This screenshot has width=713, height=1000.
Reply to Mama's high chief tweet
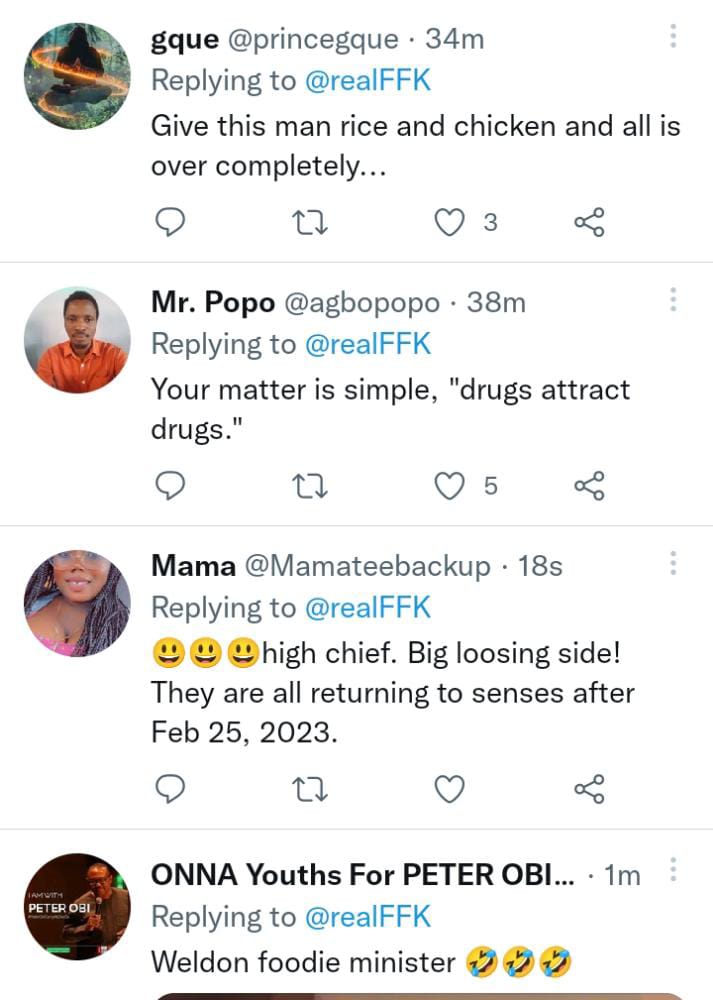(x=172, y=789)
